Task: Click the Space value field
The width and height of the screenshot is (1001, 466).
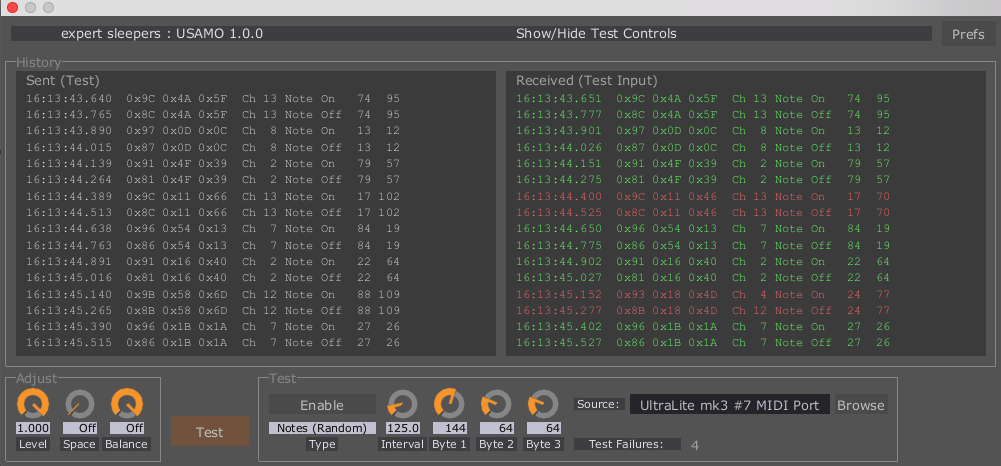Action: coord(79,428)
